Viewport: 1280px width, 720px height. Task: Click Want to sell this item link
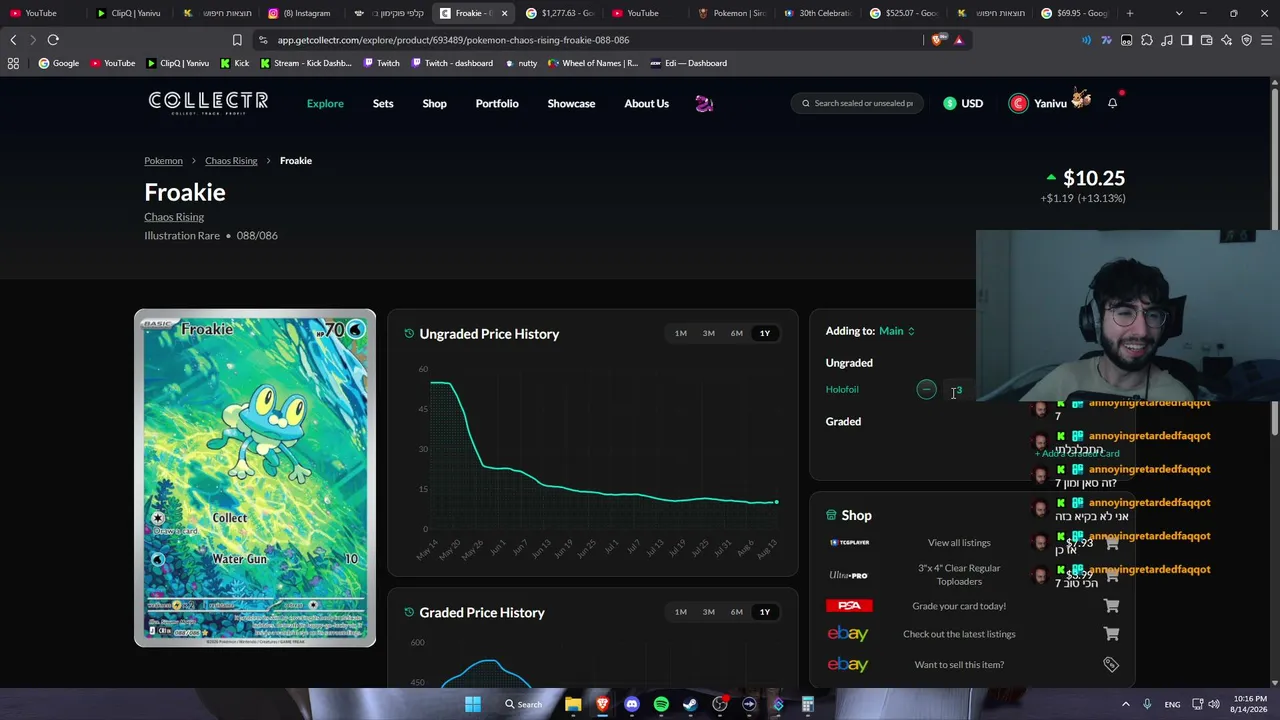[959, 665]
